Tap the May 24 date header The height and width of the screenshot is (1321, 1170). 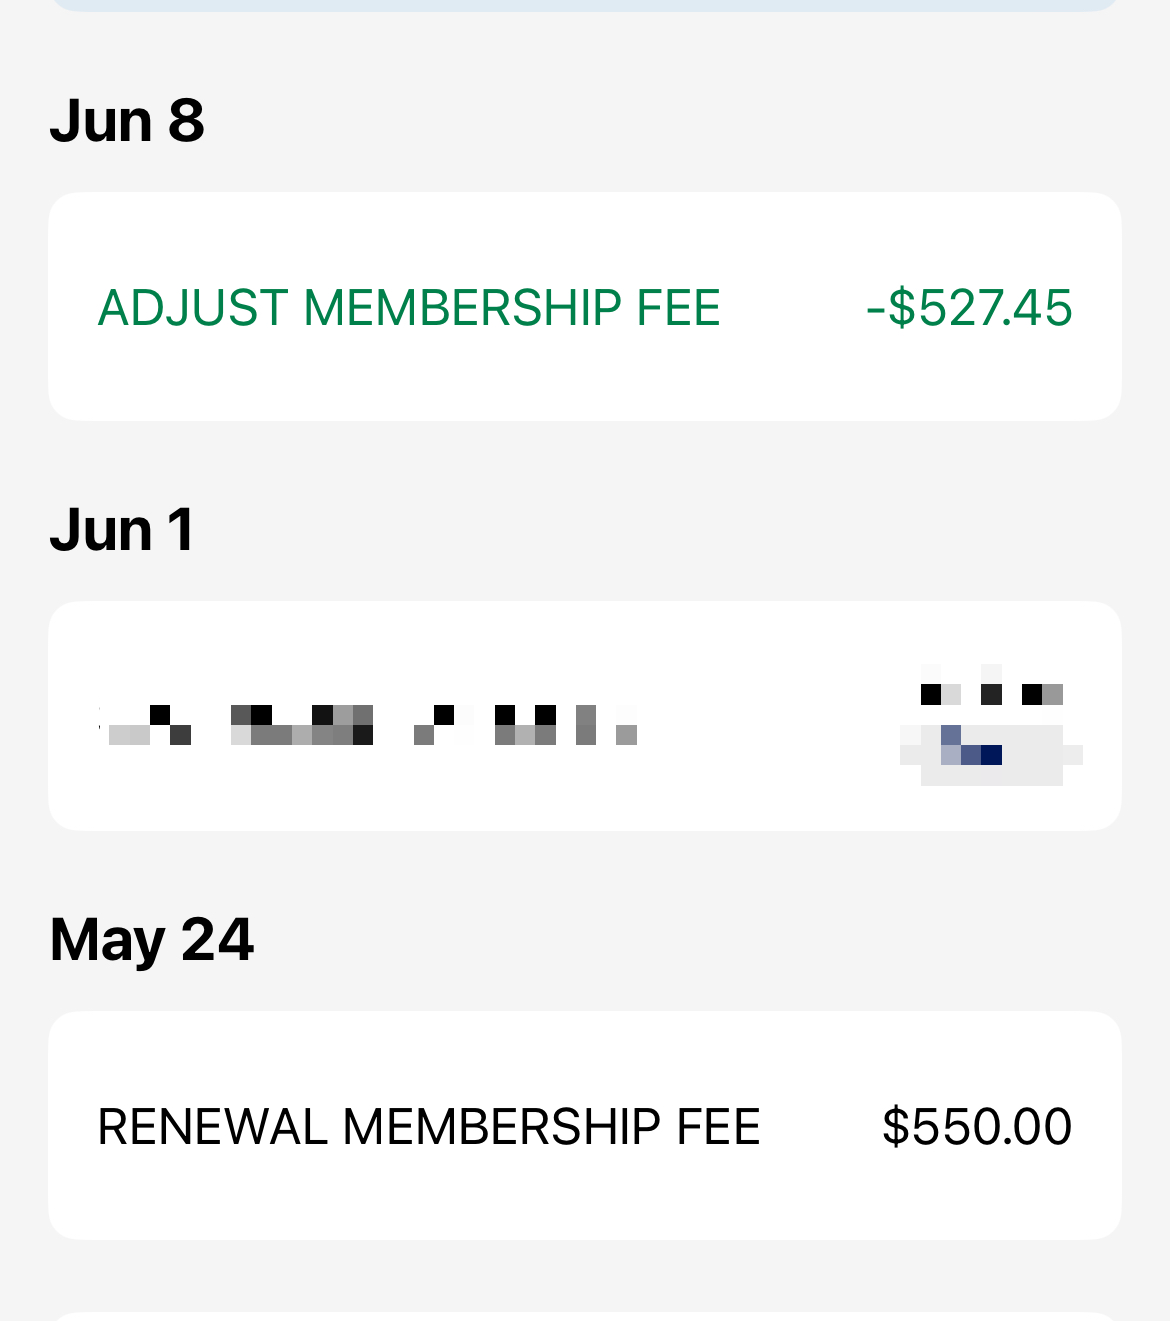point(152,940)
